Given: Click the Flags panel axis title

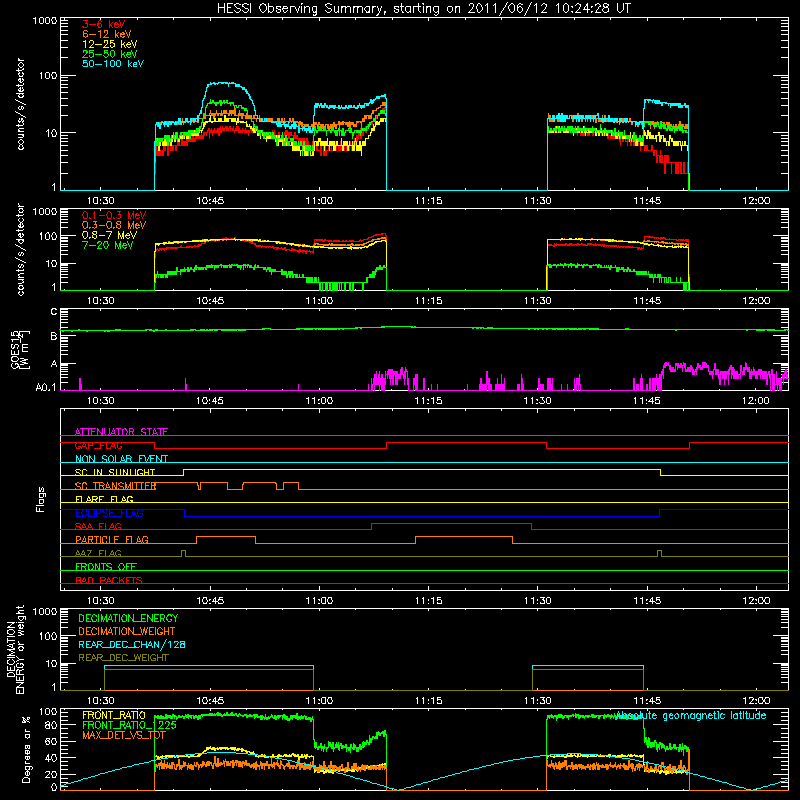Looking at the screenshot, I should point(41,499).
